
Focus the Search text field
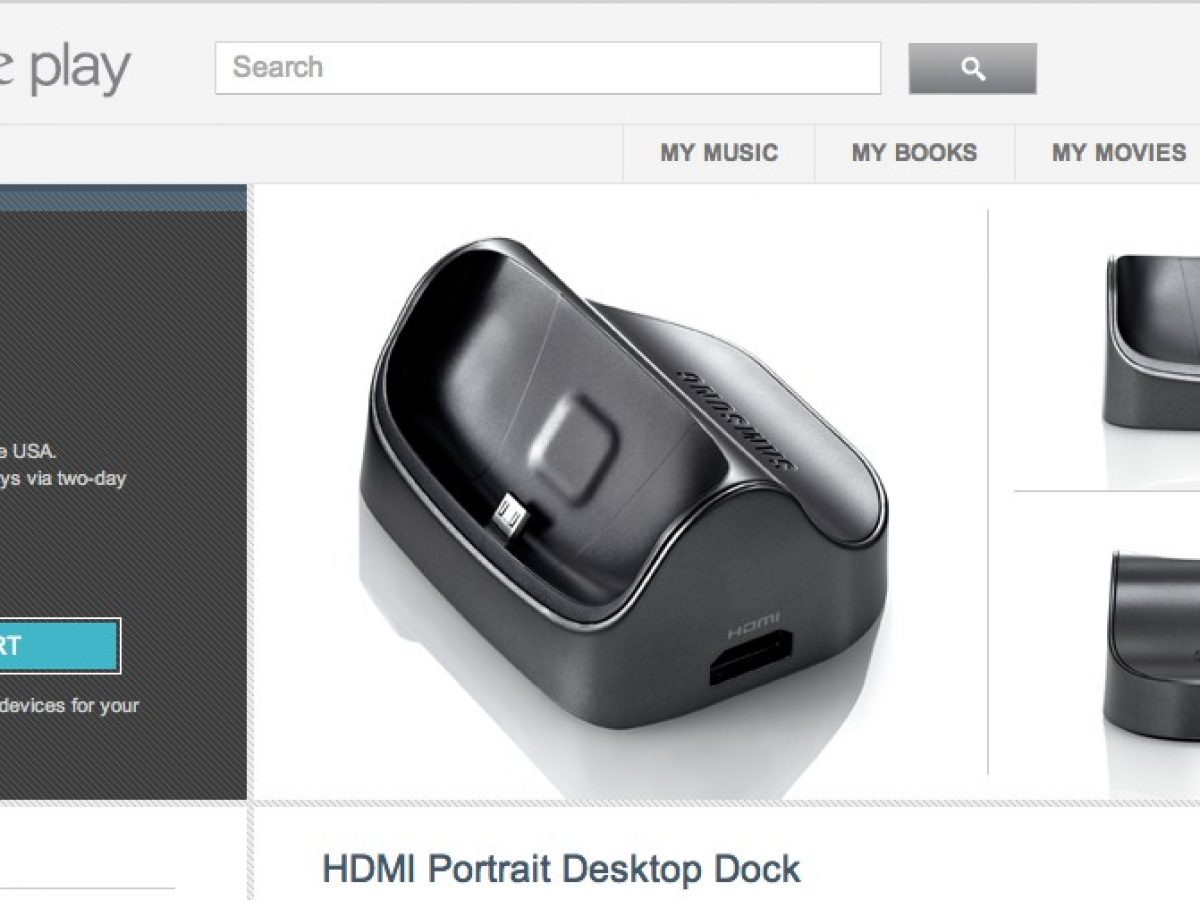point(548,68)
